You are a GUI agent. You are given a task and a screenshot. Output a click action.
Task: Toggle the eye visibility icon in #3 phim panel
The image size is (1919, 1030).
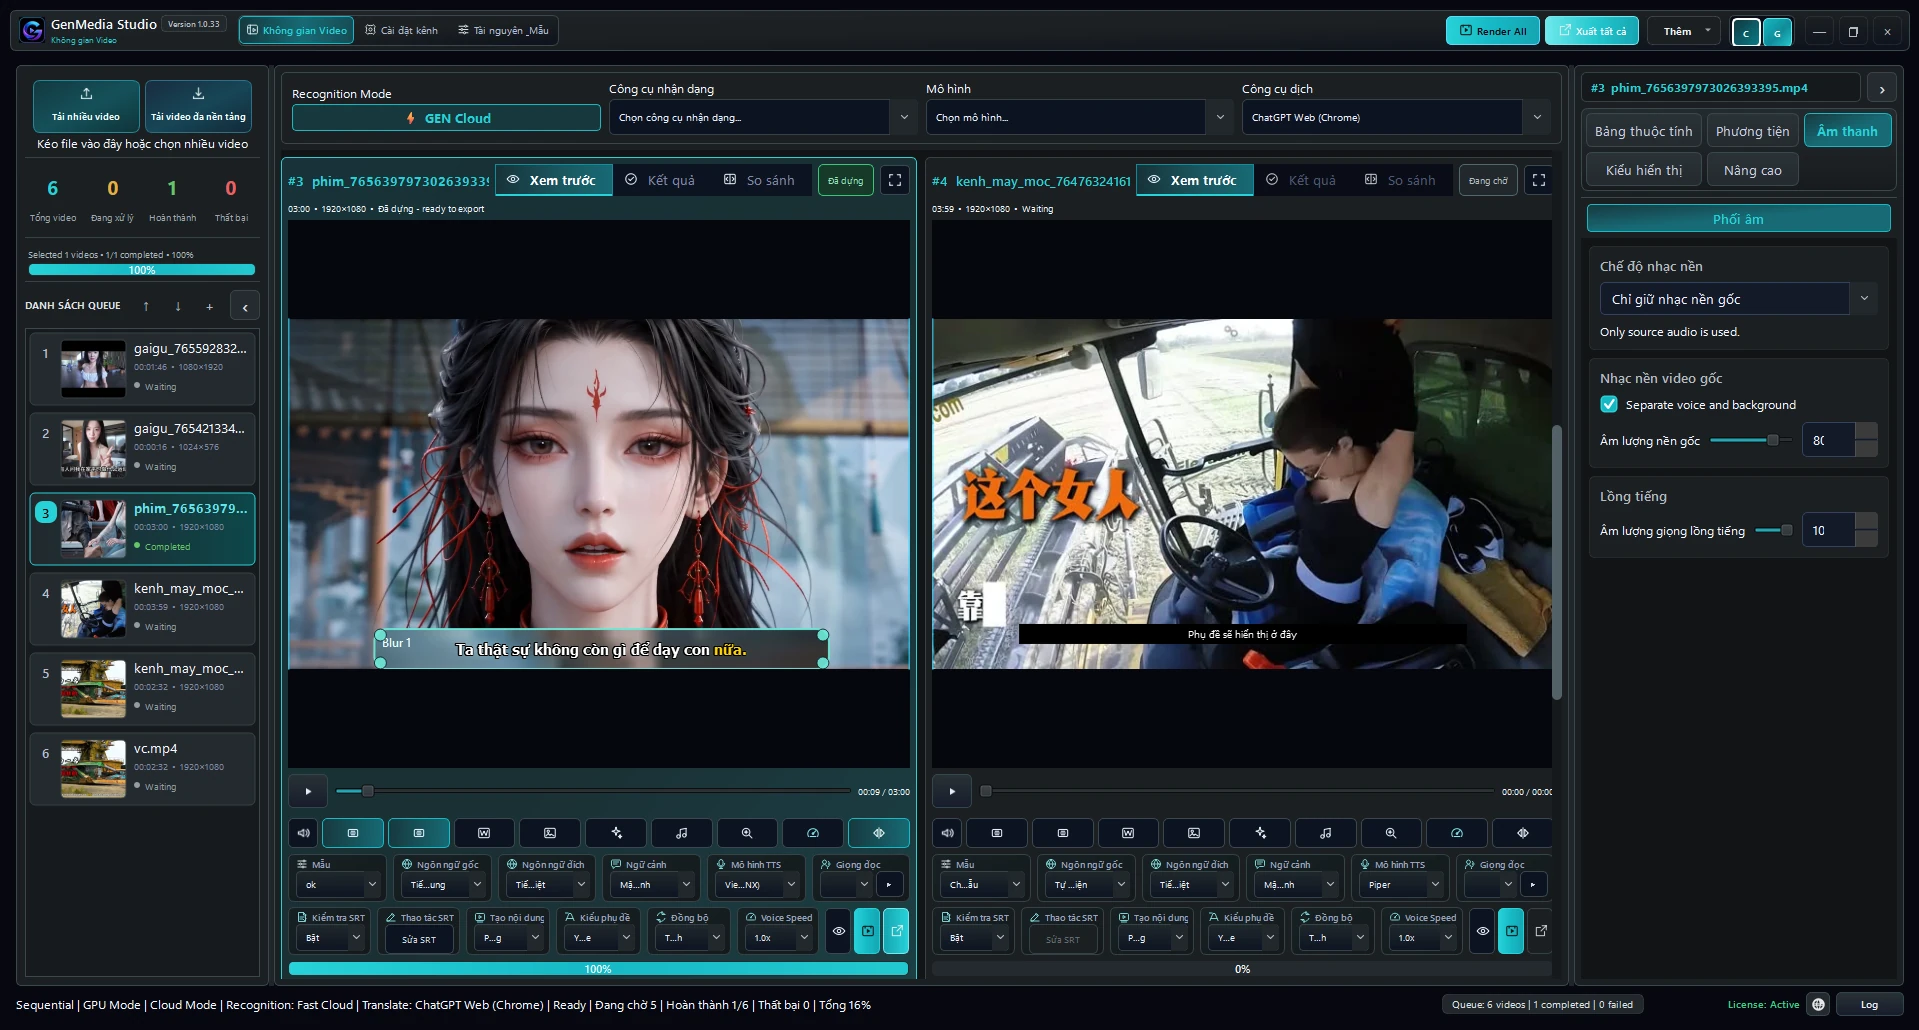[839, 931]
